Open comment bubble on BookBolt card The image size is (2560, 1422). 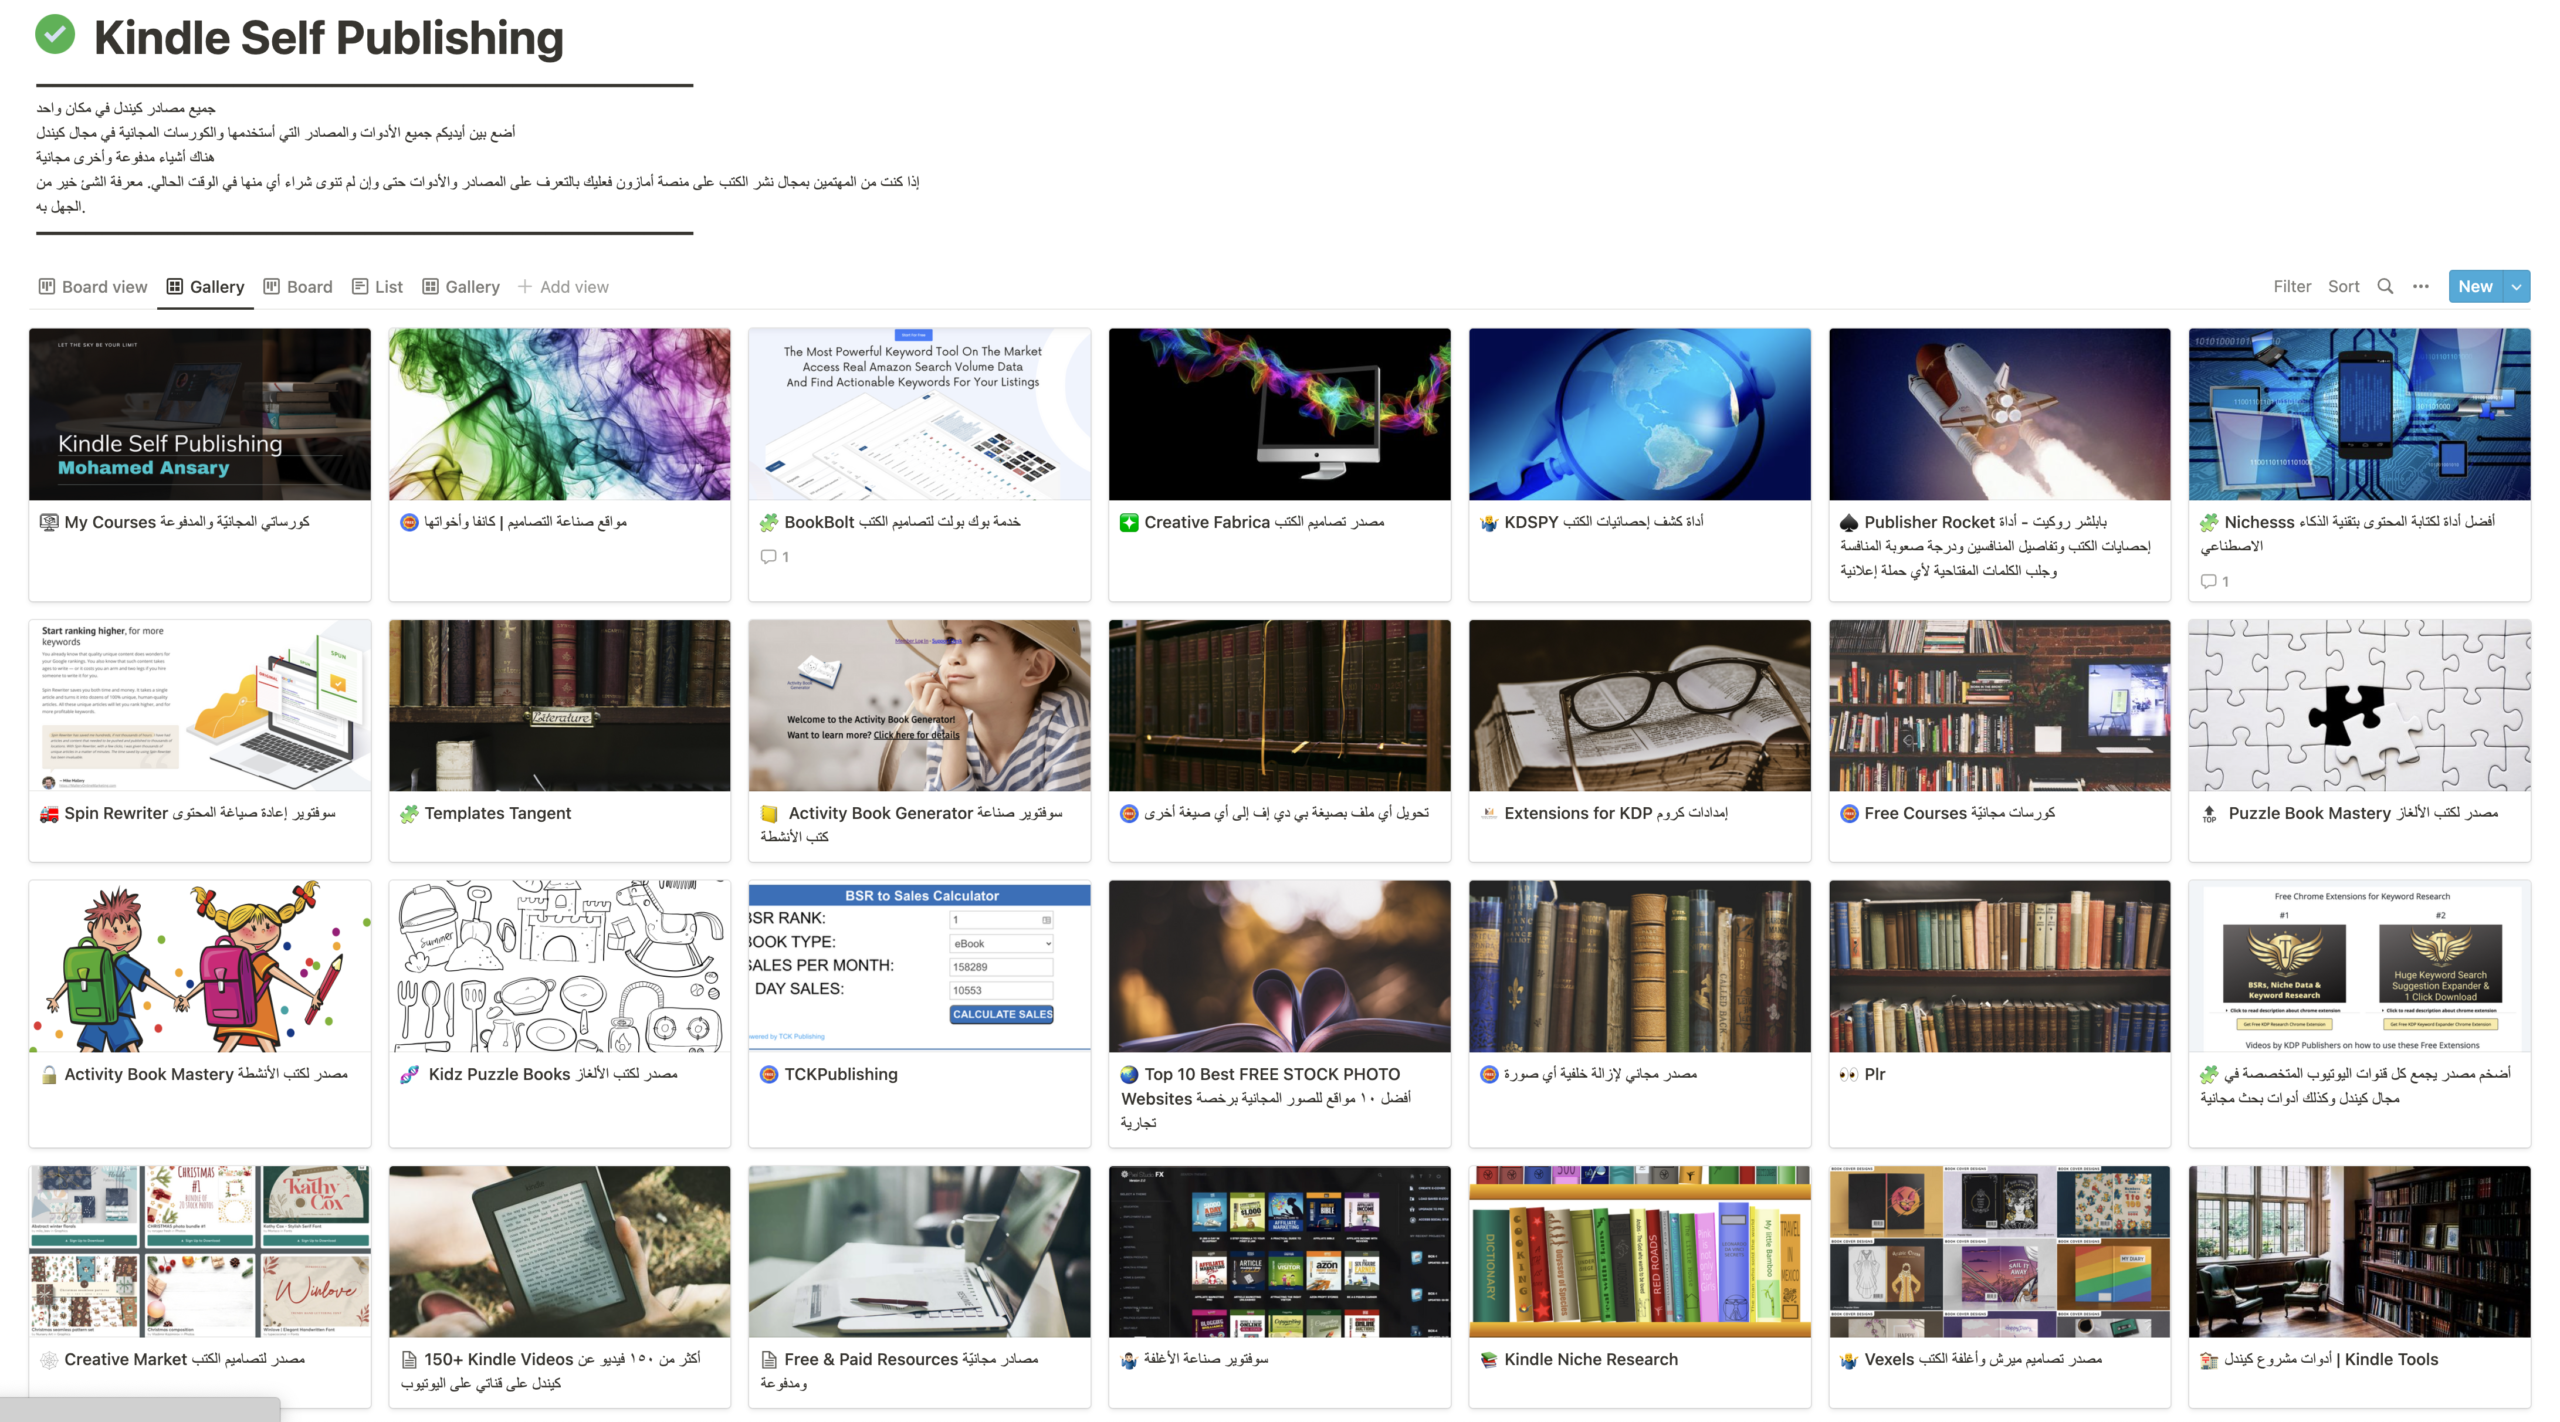(x=768, y=557)
